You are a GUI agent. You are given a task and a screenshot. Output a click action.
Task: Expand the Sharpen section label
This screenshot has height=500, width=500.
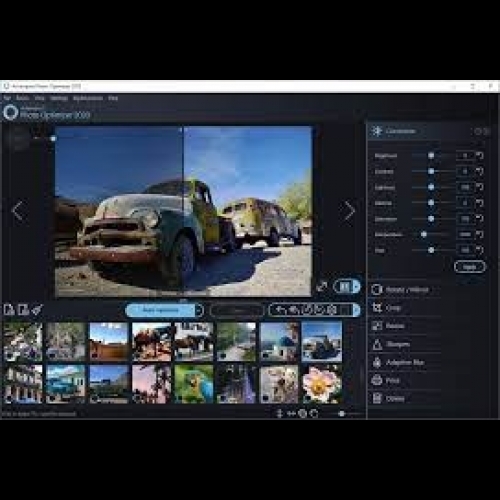coord(398,344)
